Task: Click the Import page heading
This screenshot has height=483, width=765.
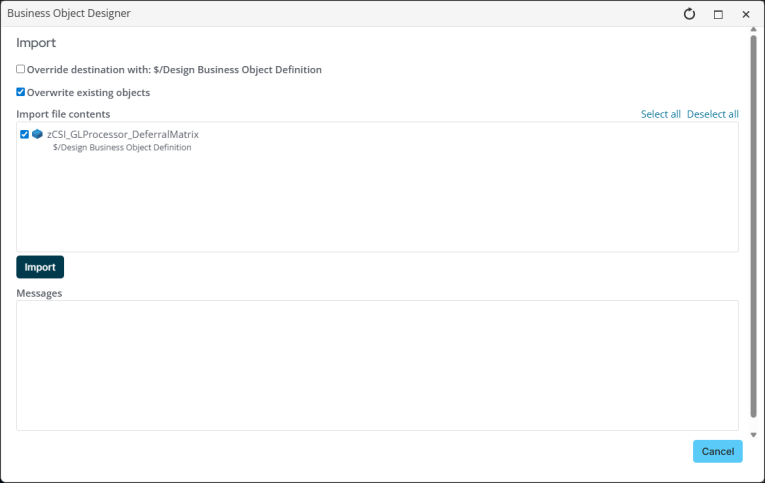Action: pos(36,43)
